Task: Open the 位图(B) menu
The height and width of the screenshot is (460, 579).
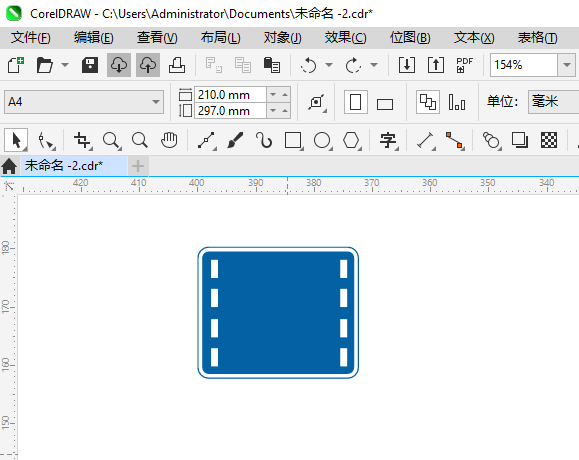Action: pos(410,38)
